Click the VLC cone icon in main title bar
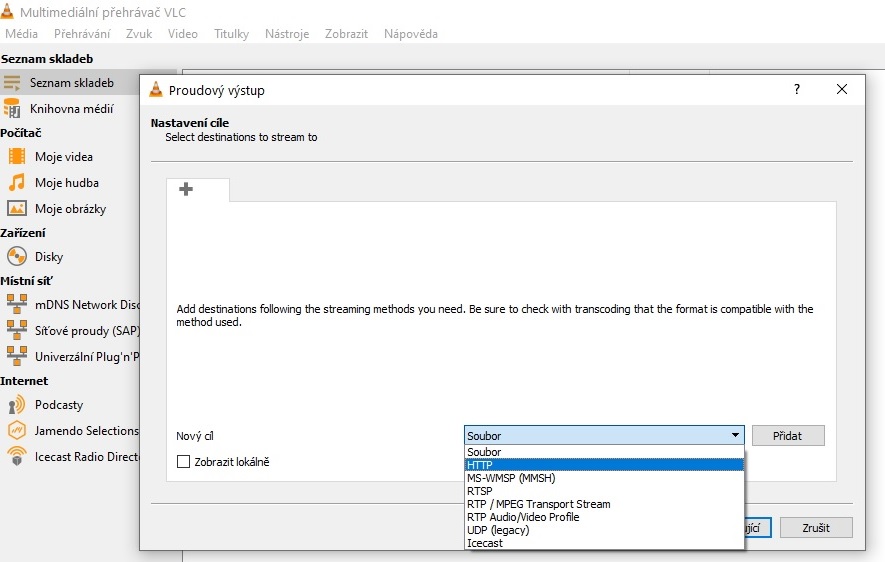The height and width of the screenshot is (562, 885). [7, 11]
